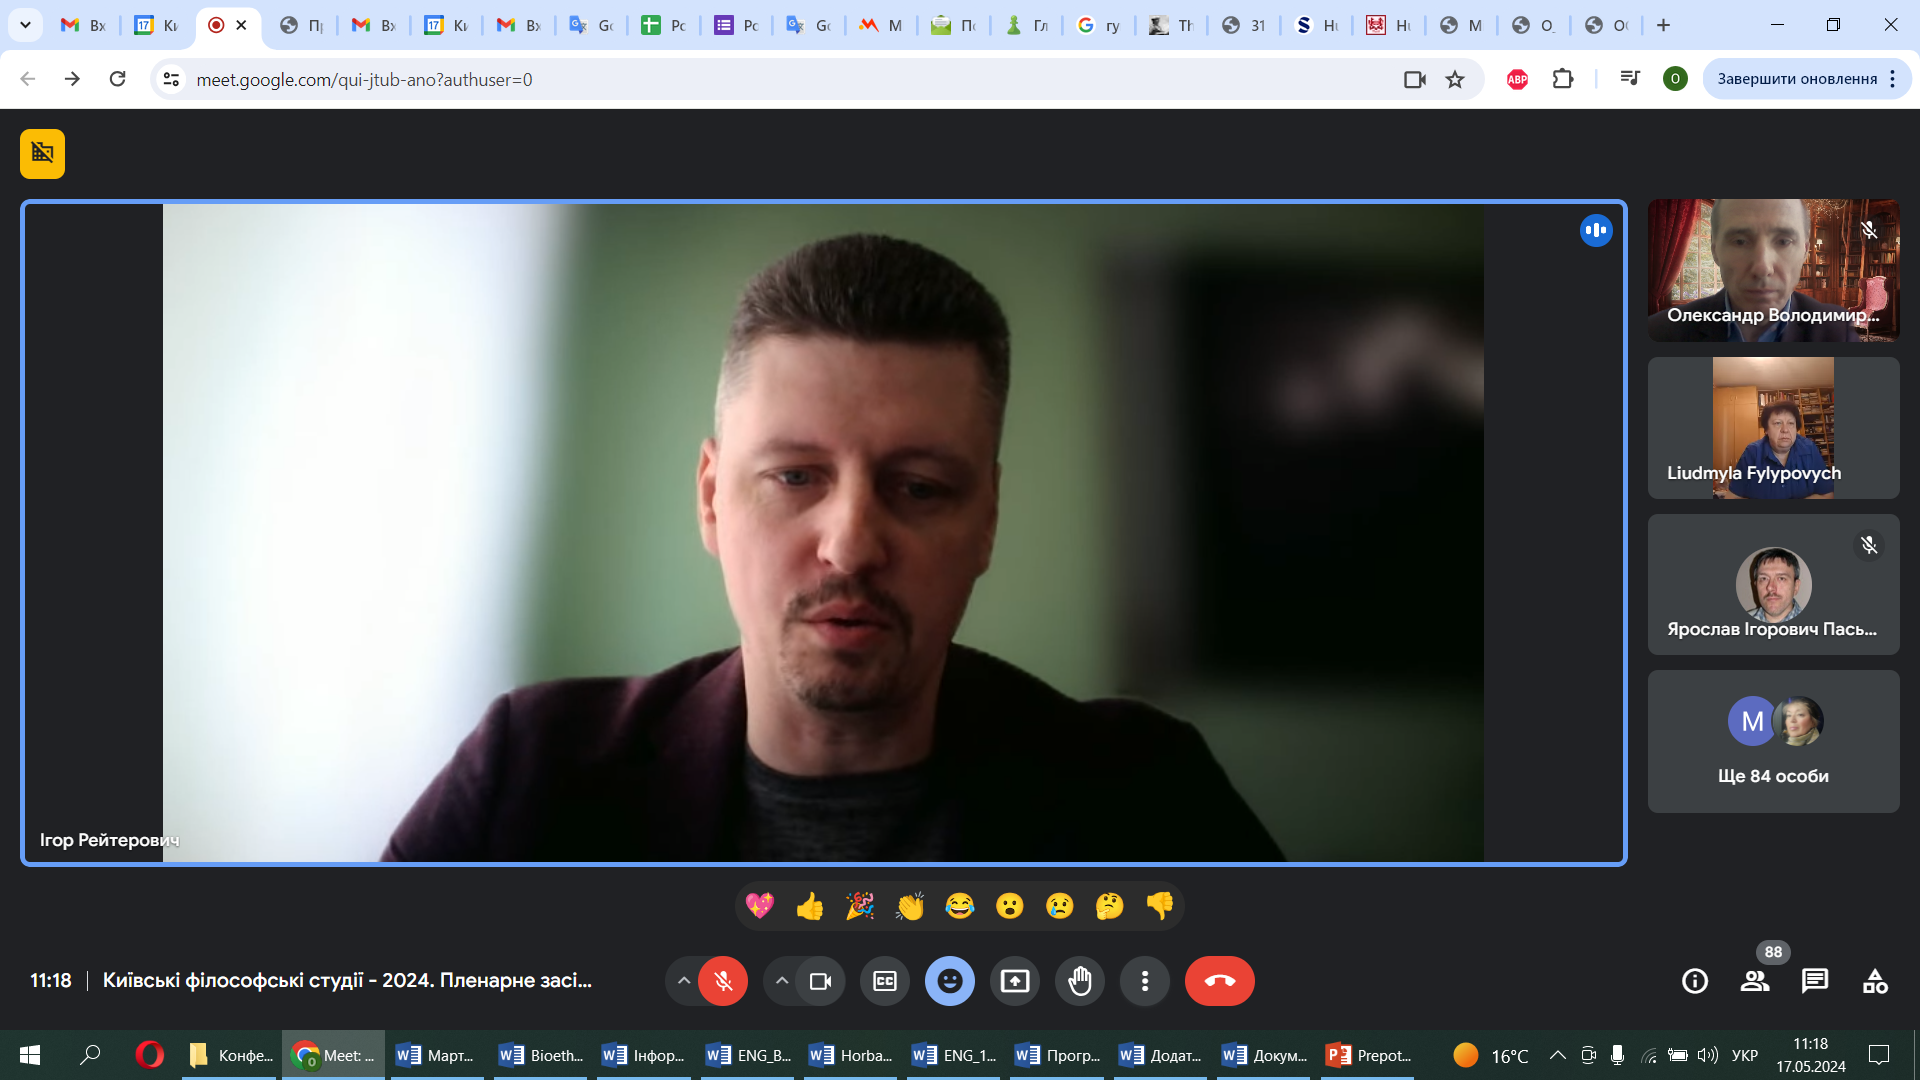Screen dimensions: 1920x1080
Task: Open the three-dot more options menu
Action: point(1145,981)
